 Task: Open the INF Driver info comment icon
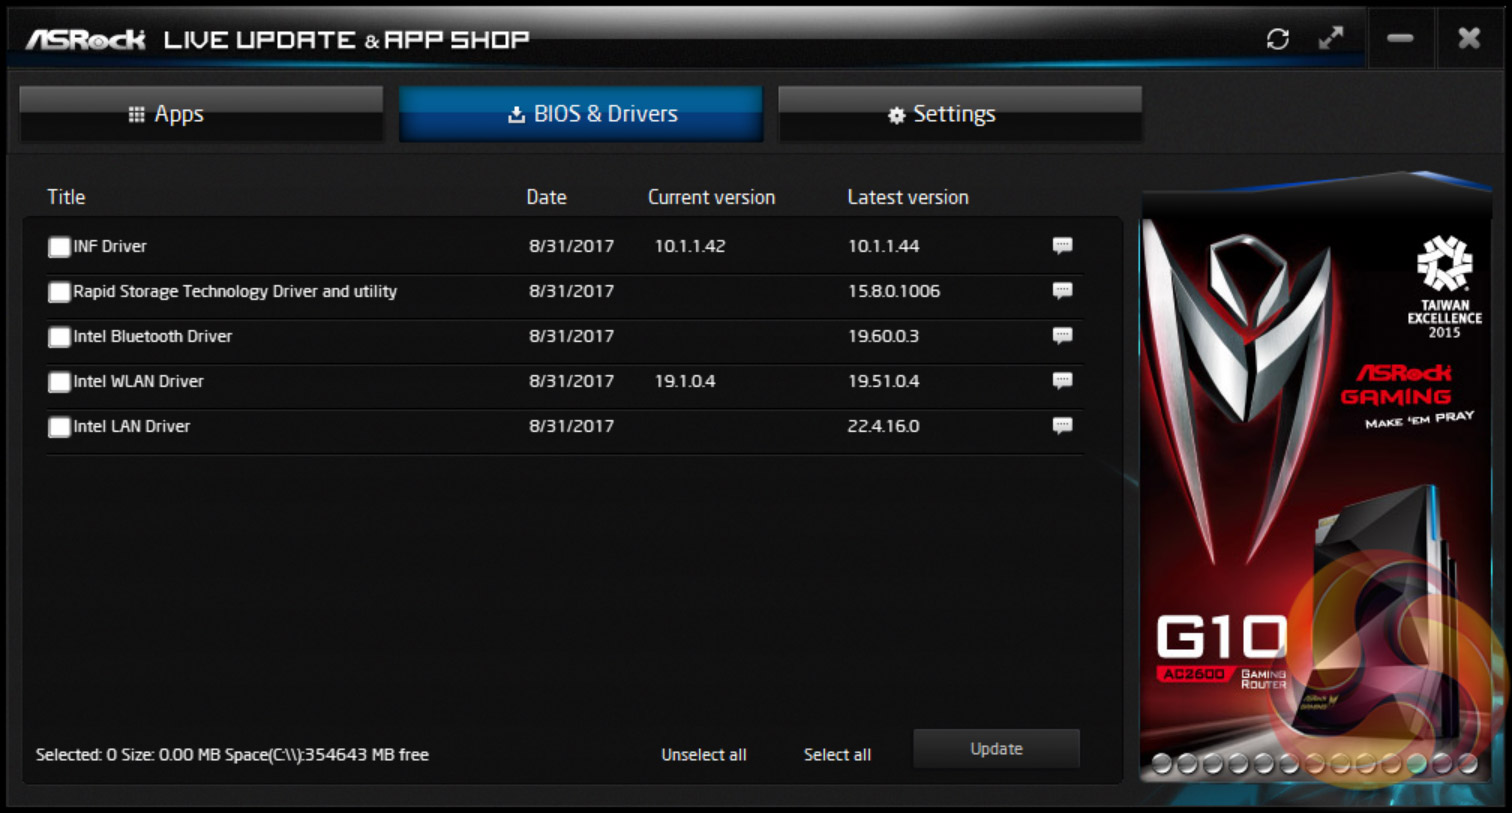coord(1062,246)
